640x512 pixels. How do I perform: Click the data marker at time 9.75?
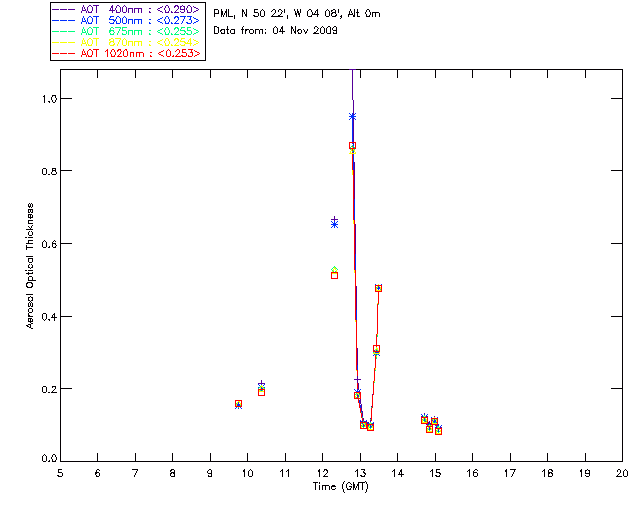click(x=238, y=404)
